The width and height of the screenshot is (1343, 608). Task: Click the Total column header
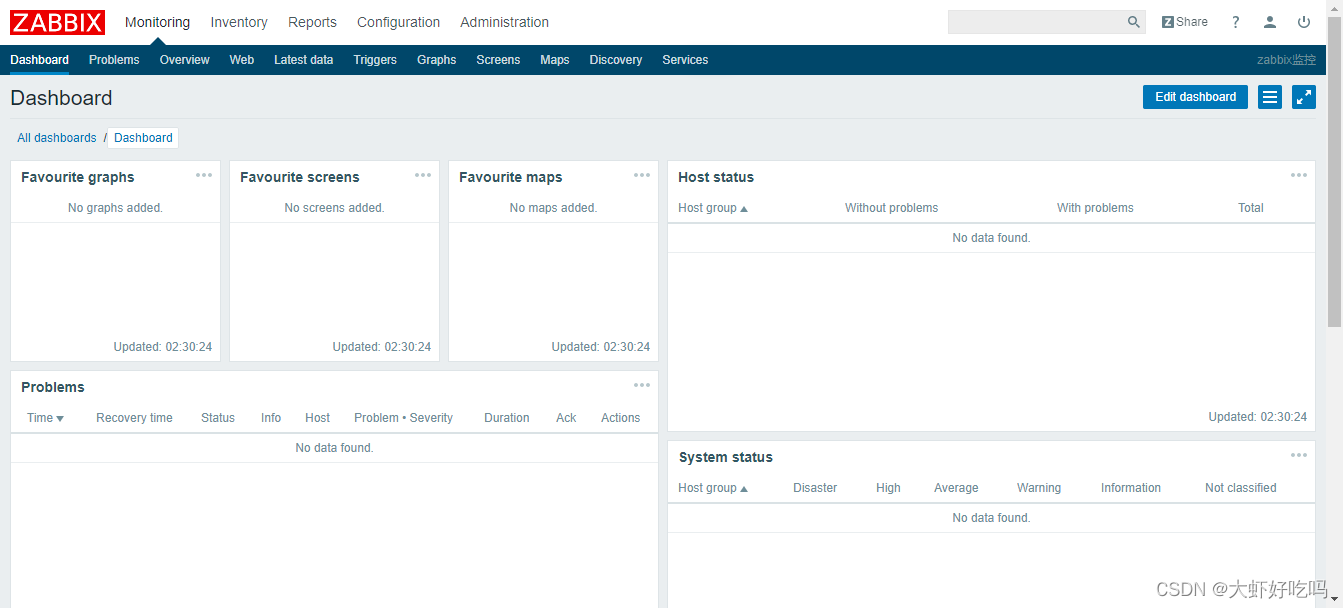click(1251, 208)
